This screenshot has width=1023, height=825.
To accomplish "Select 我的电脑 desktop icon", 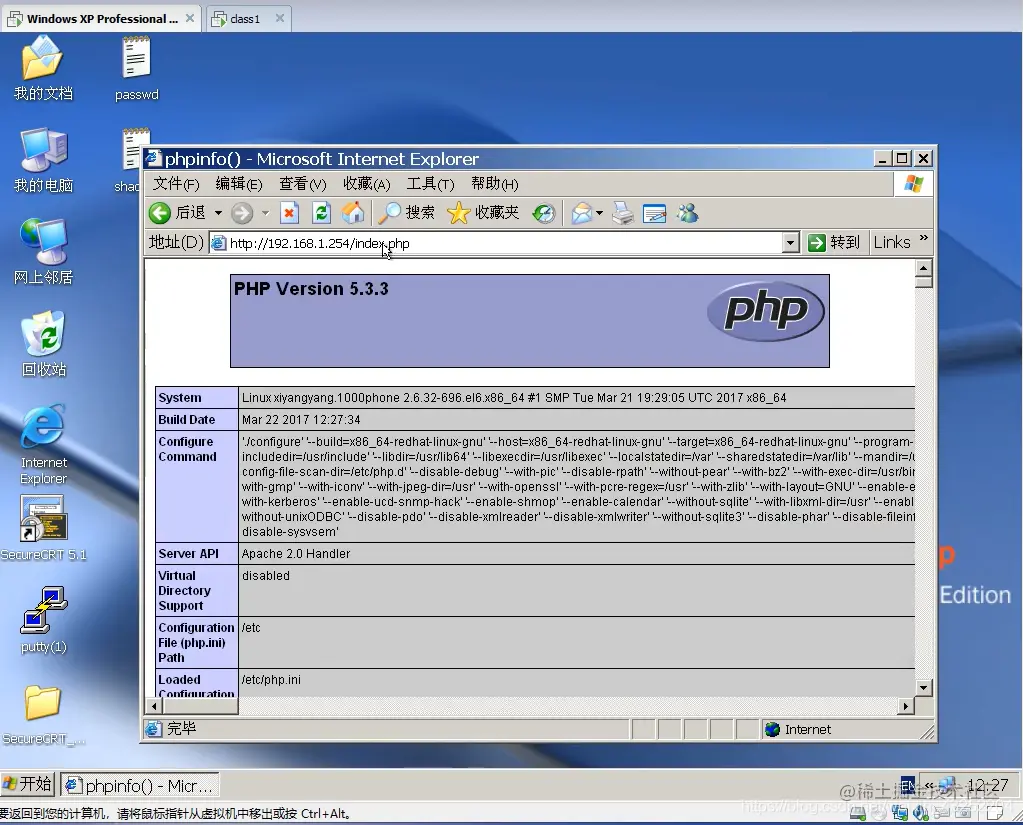I will click(43, 160).
